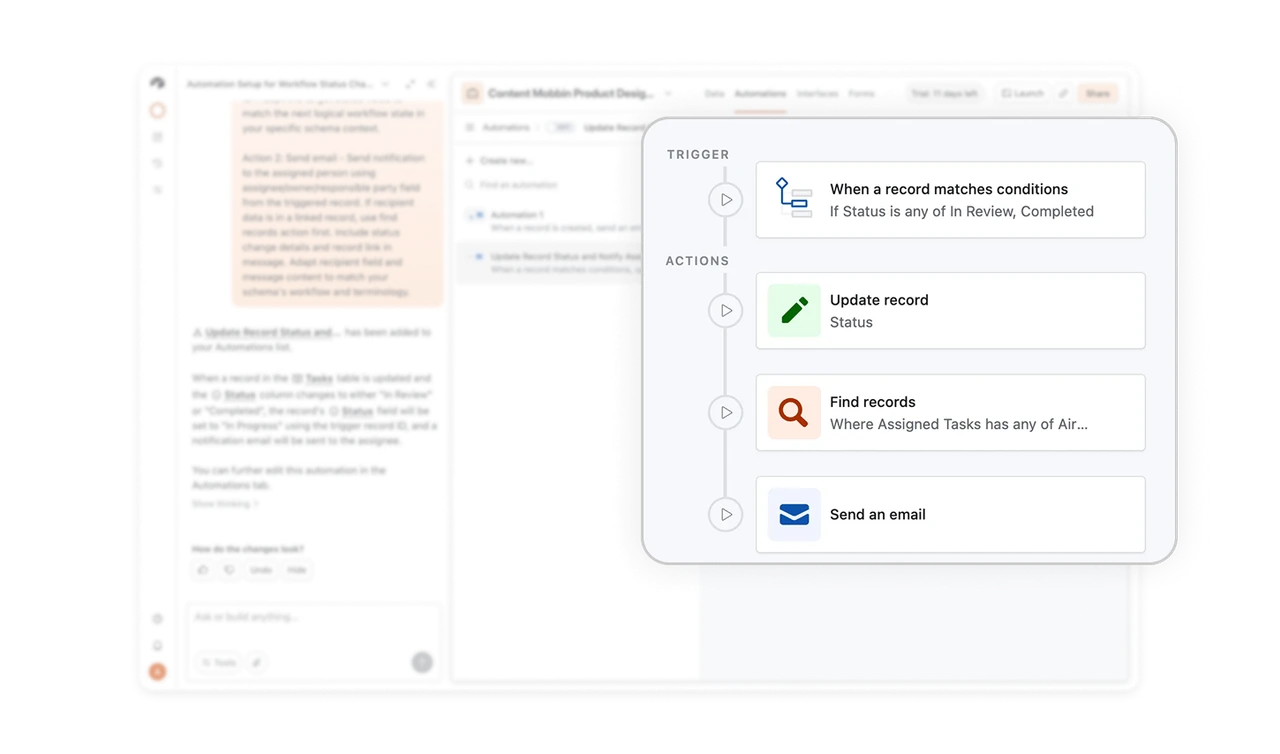Open the Tools button in chat input
This screenshot has height=754, width=1280.
coord(219,663)
